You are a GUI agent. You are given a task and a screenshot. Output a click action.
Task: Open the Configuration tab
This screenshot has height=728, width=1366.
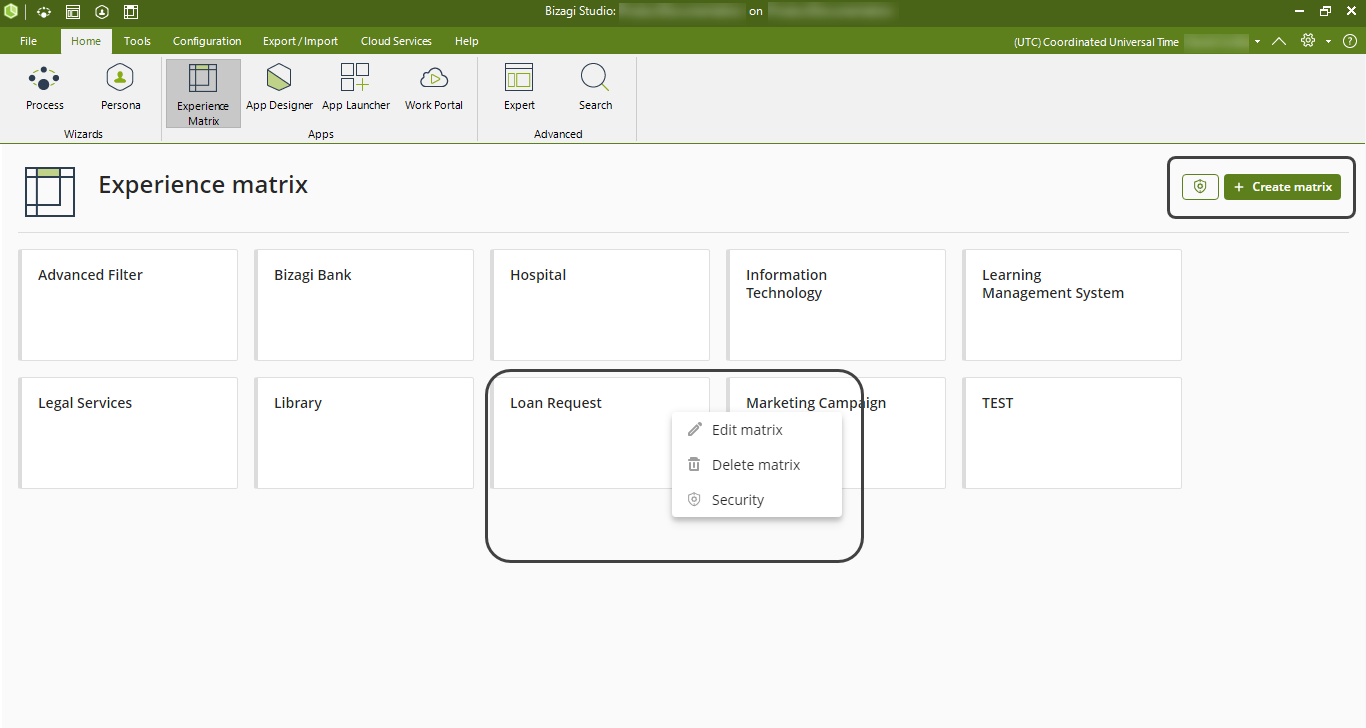207,41
